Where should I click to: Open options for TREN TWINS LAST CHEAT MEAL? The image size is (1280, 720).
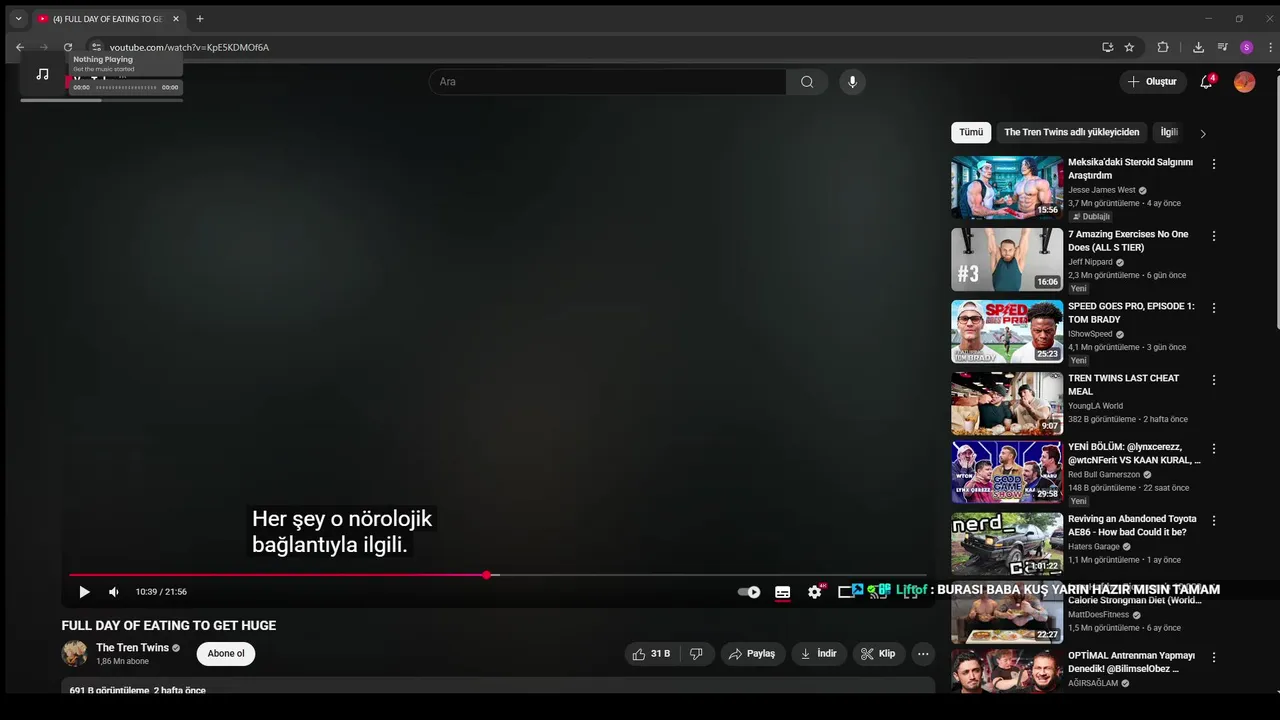(1214, 380)
